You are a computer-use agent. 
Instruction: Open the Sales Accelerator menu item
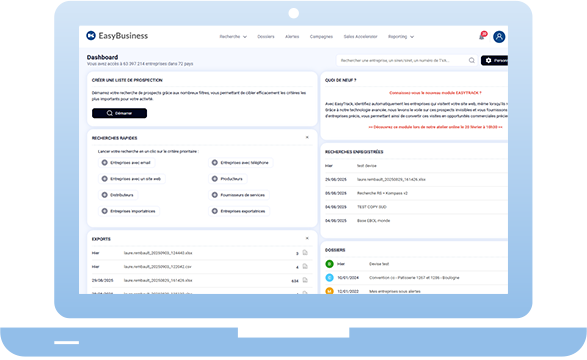click(x=361, y=37)
